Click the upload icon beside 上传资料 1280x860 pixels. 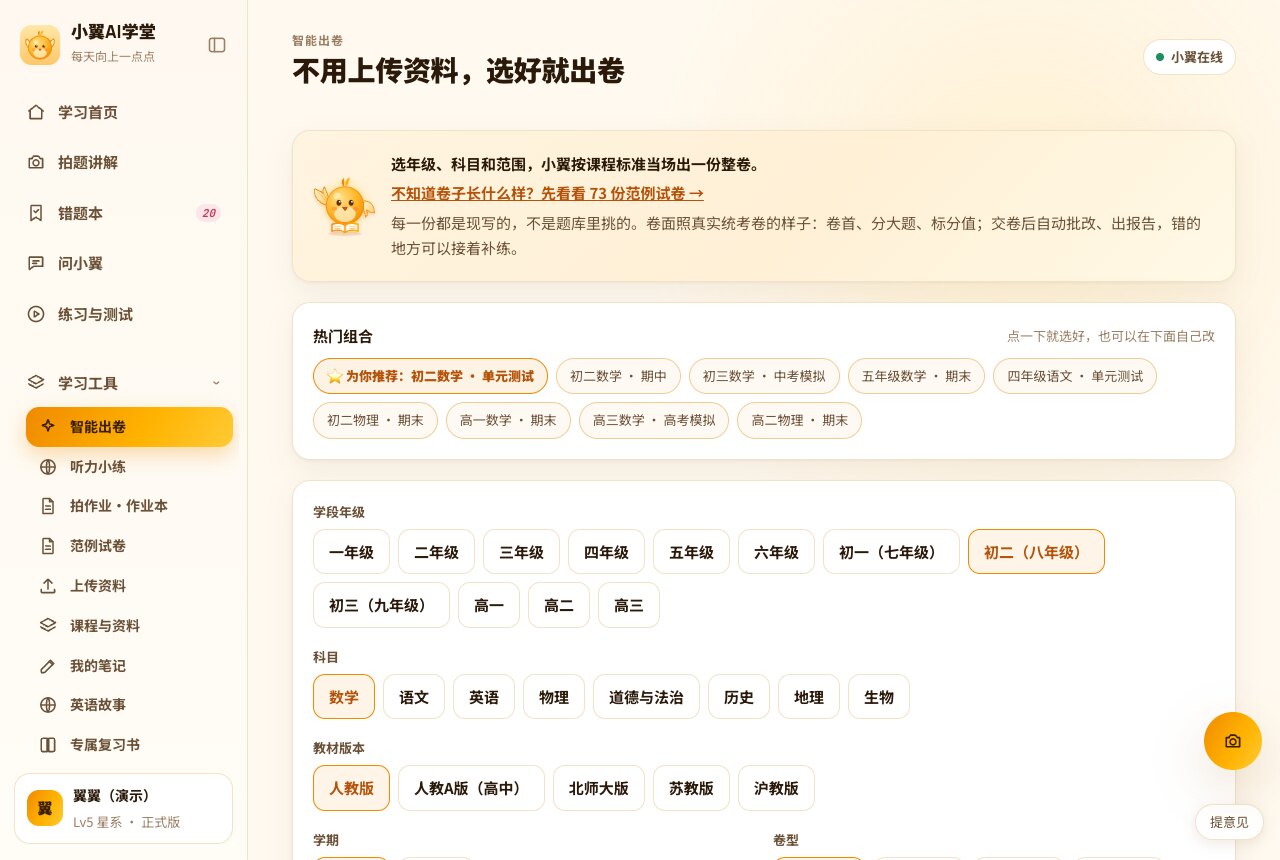(x=48, y=586)
